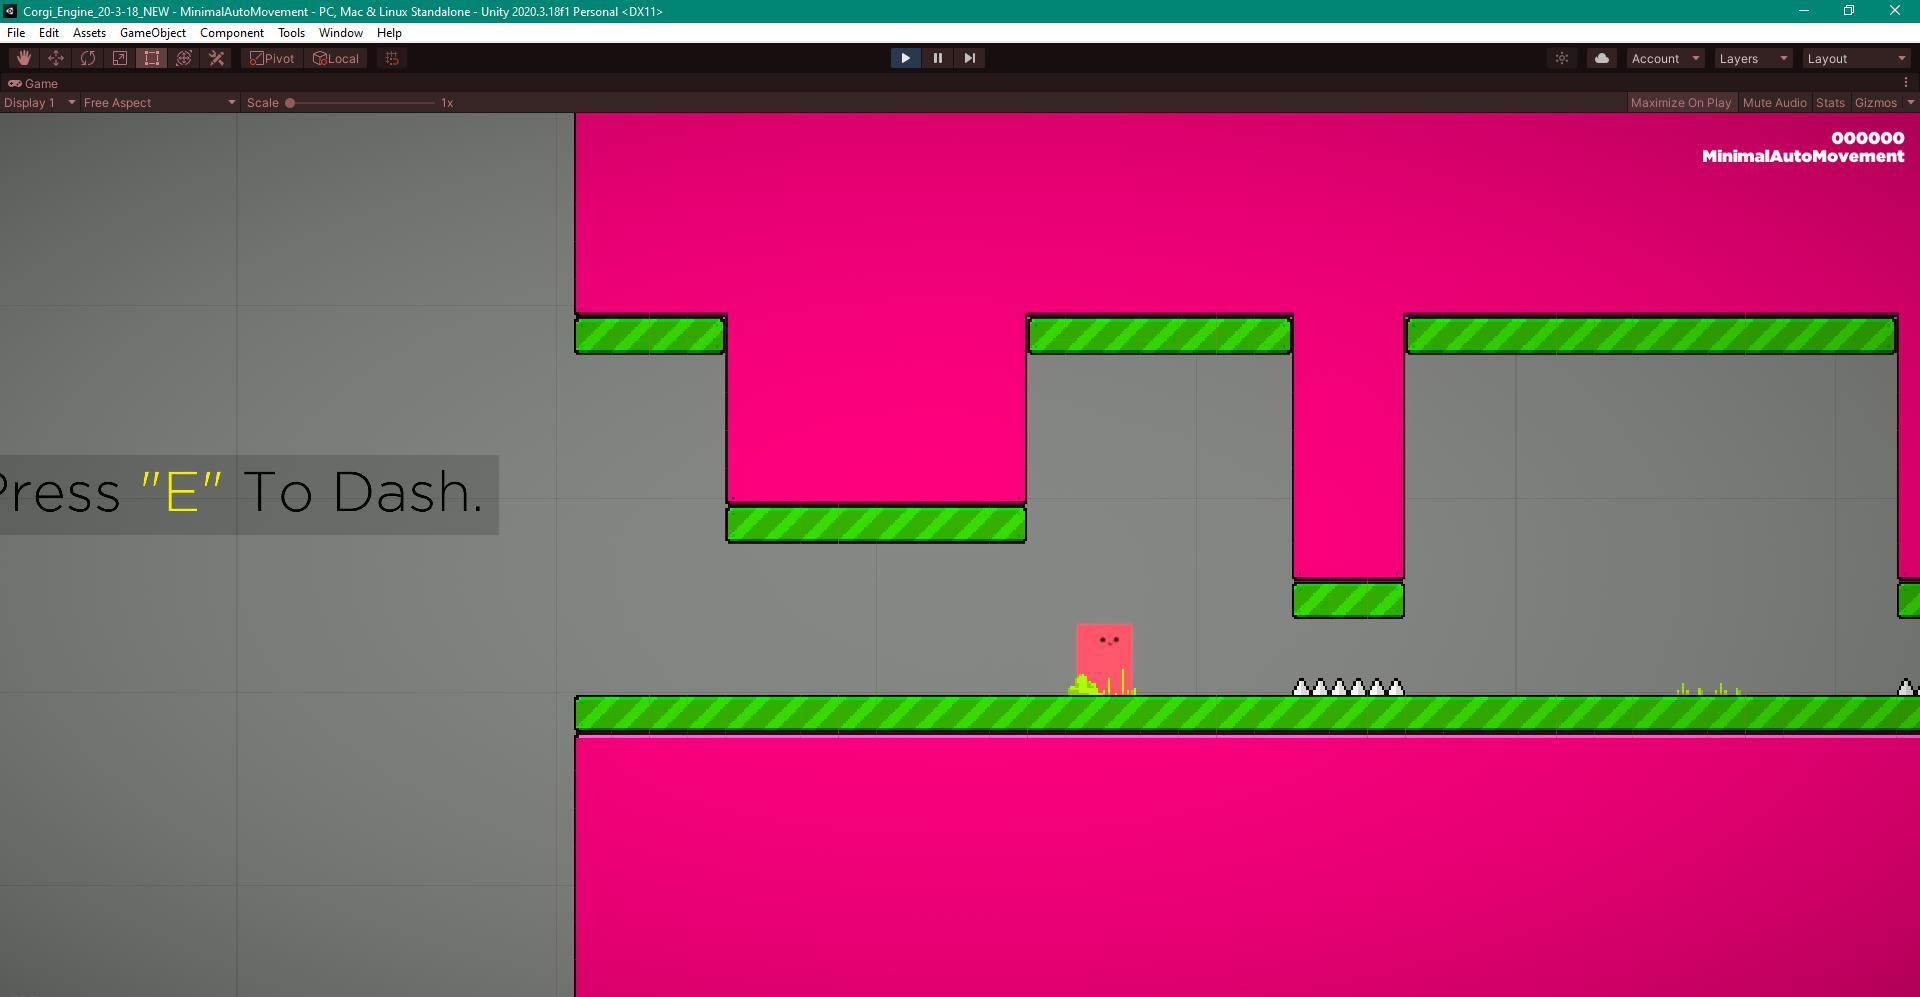Viewport: 1920px width, 997px height.
Task: Expand the Free Aspect dropdown
Action: tap(159, 103)
